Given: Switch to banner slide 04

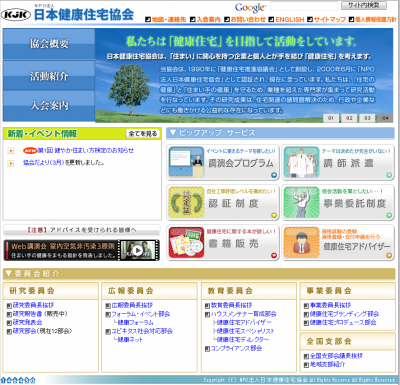Looking at the screenshot, I should click(x=385, y=118).
